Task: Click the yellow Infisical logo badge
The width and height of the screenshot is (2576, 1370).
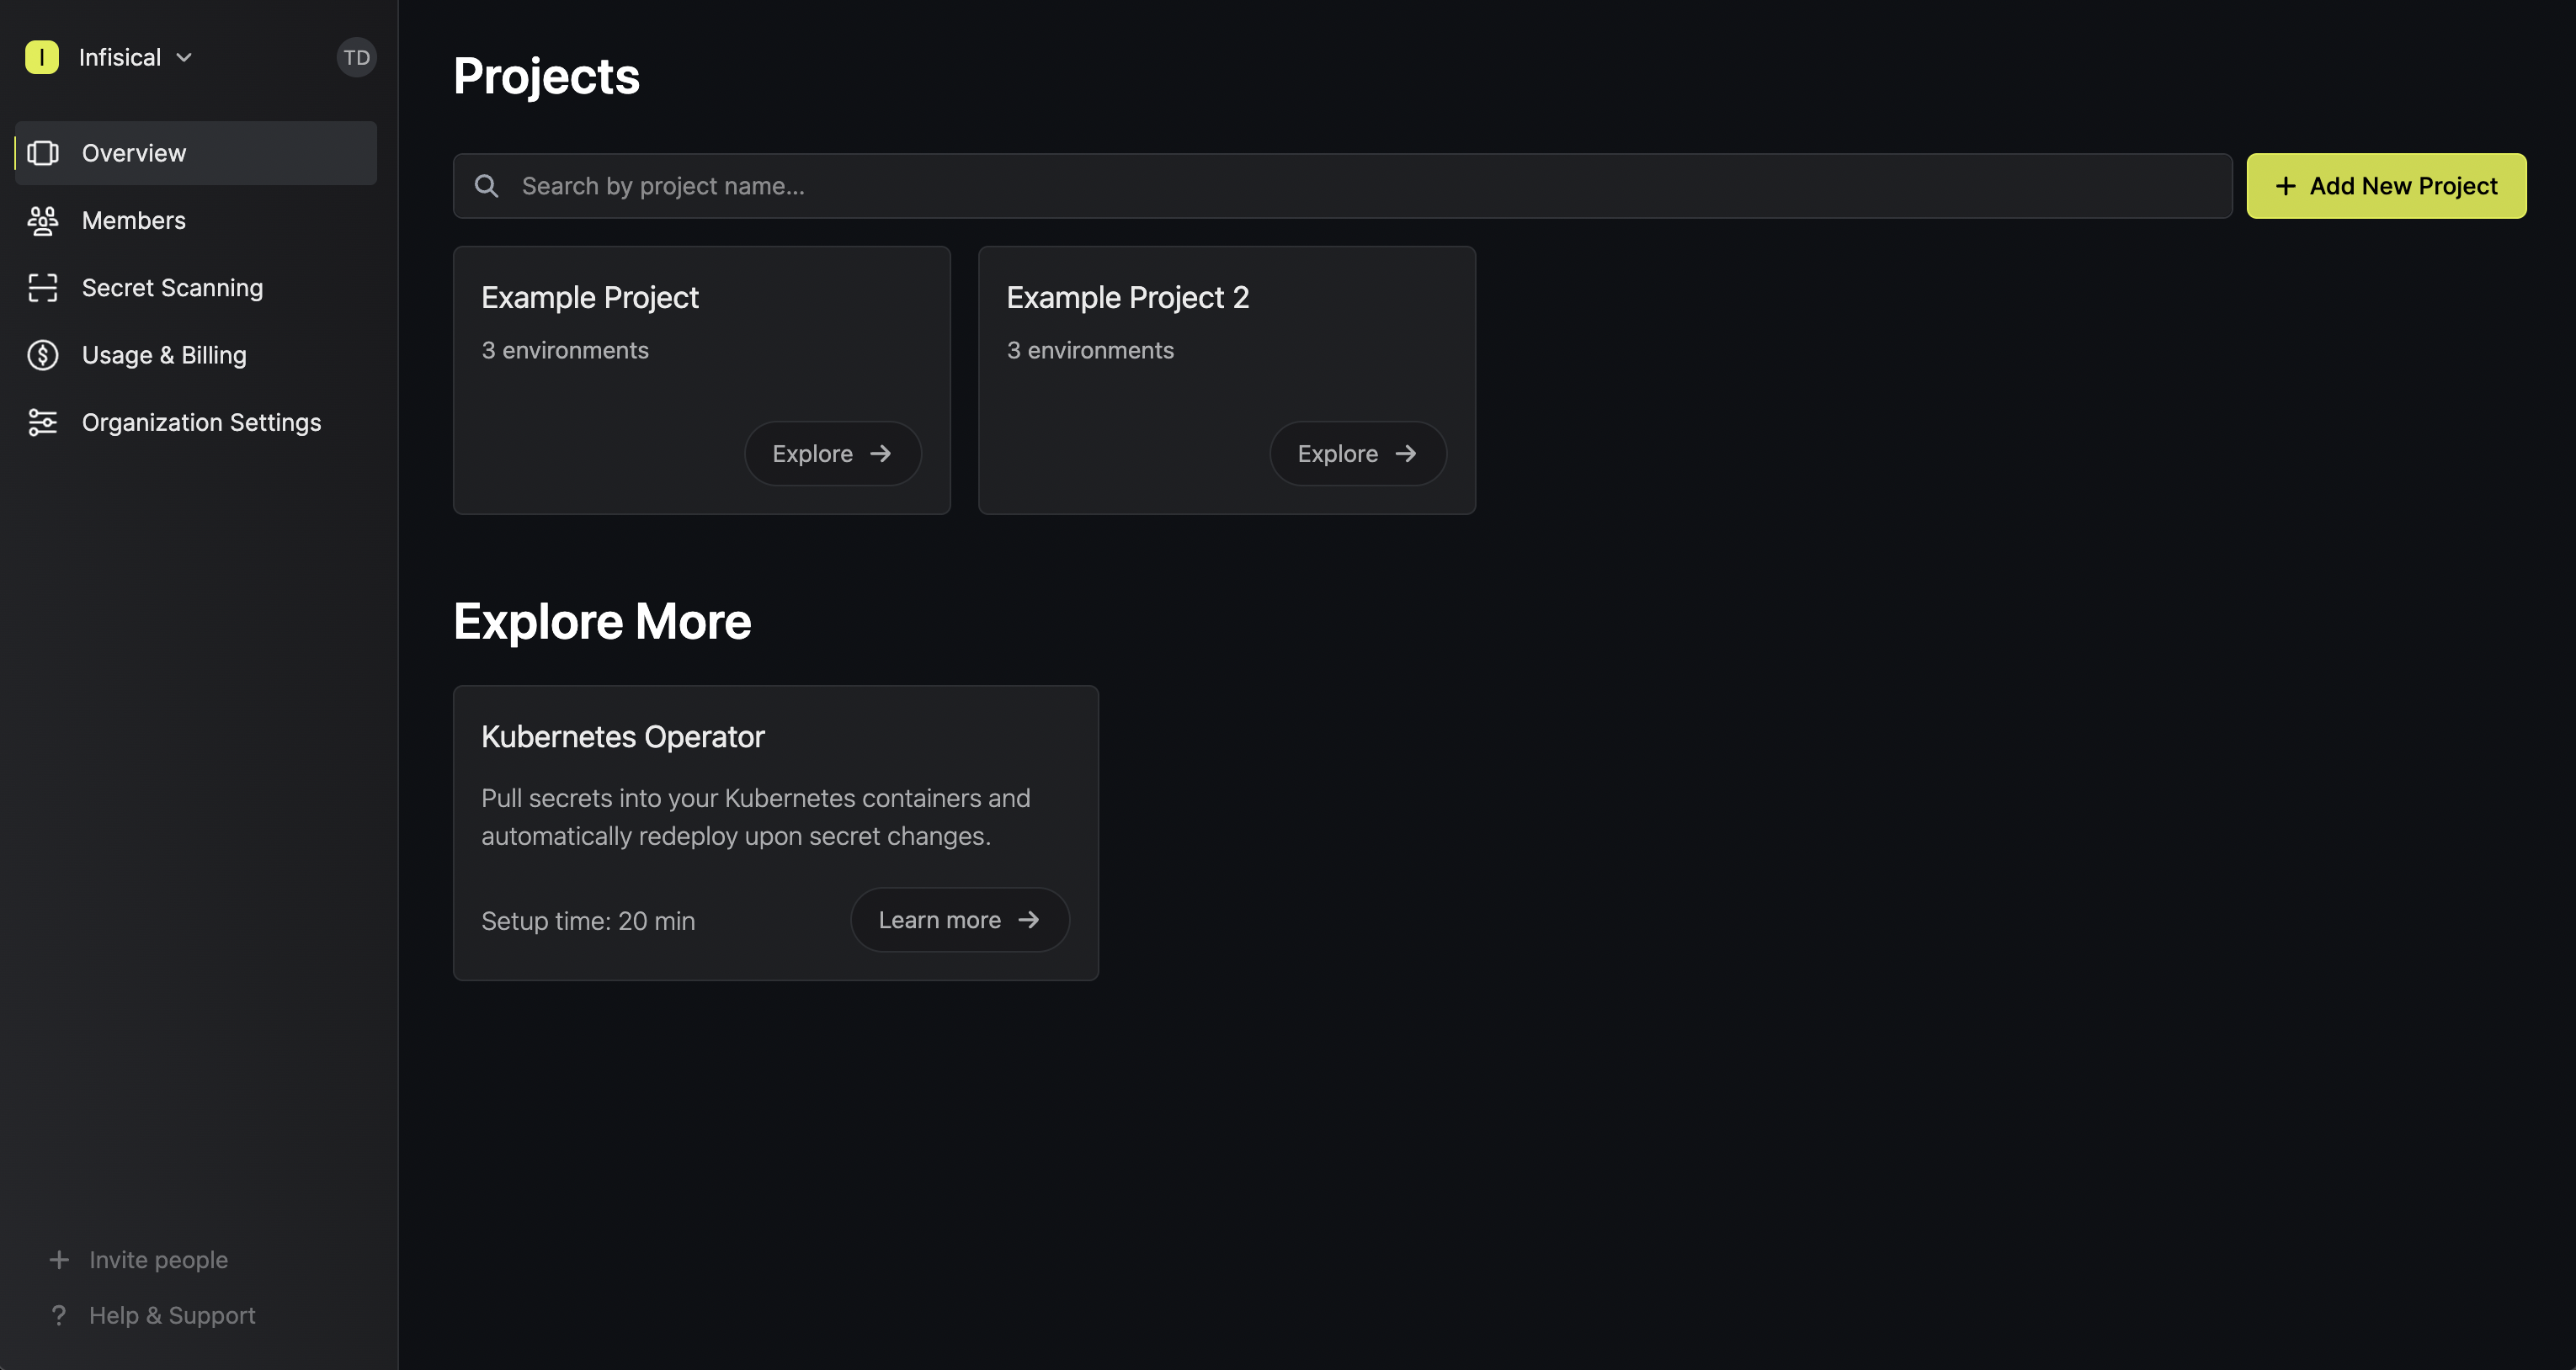Action: [42, 57]
